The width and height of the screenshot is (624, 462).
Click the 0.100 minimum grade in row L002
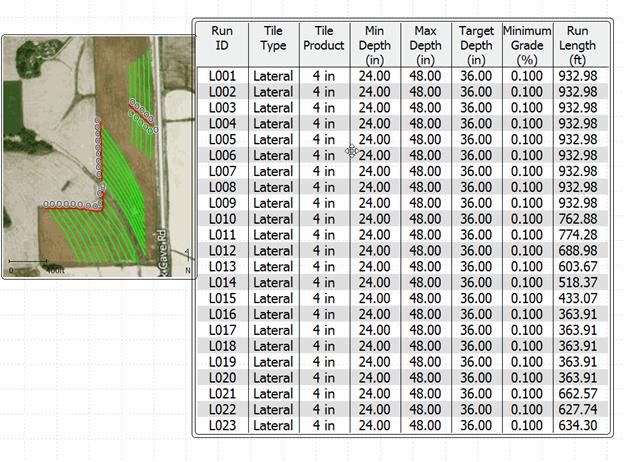(527, 92)
